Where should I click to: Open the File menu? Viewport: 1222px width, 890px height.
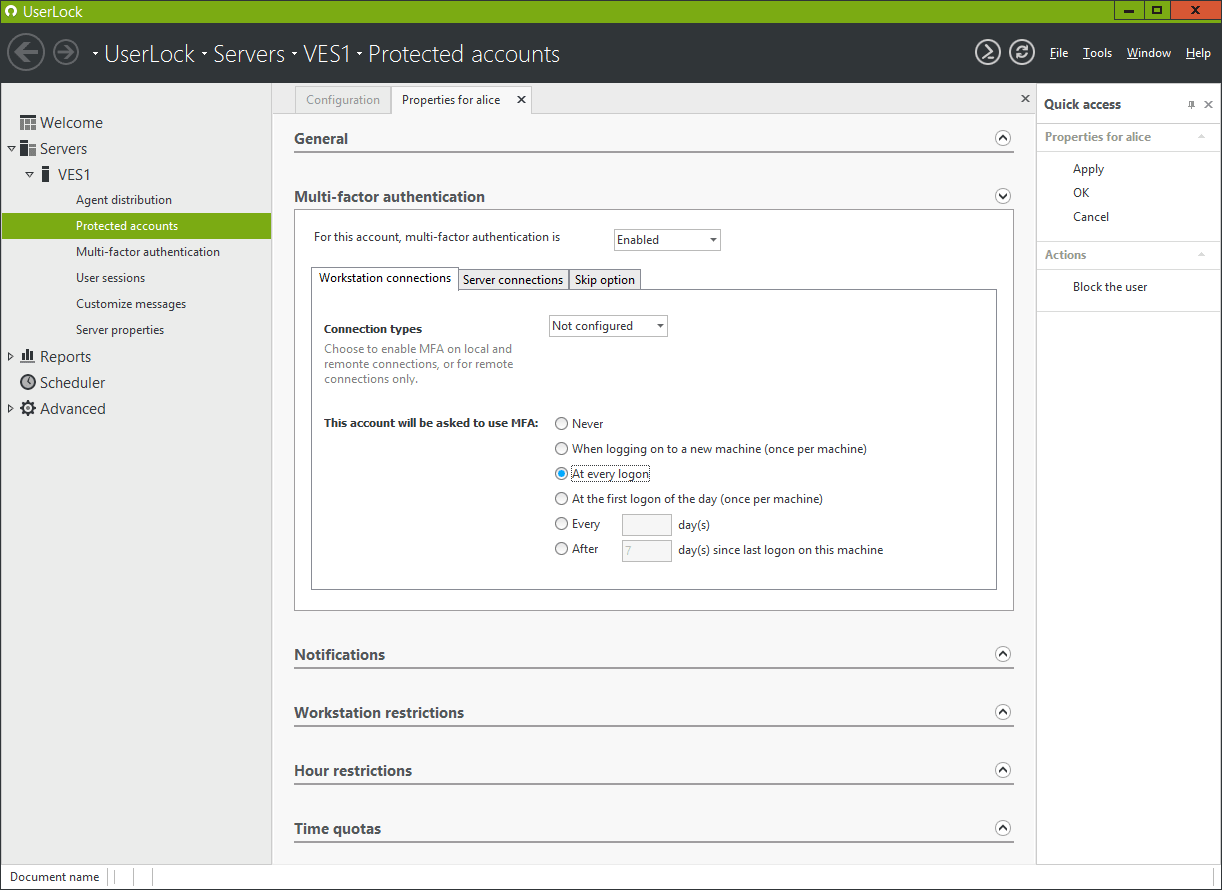pos(1059,53)
